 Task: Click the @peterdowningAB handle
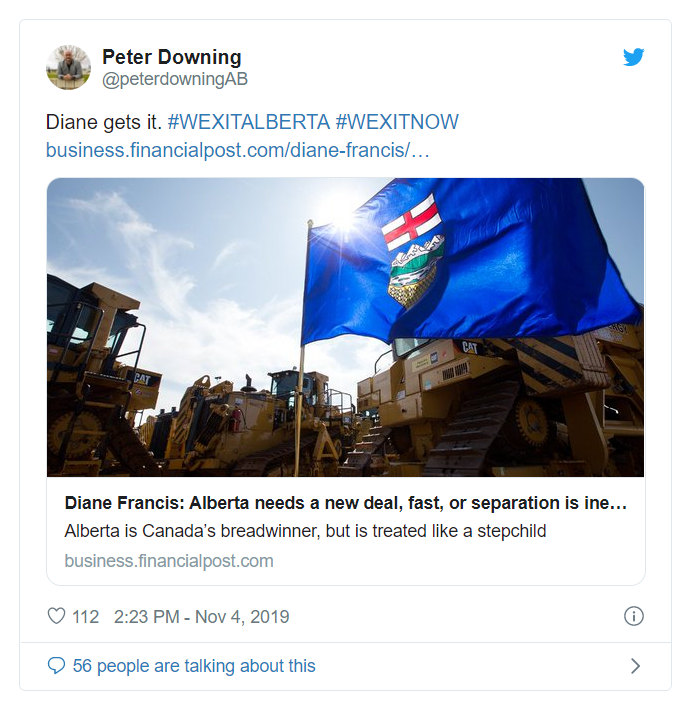[x=175, y=79]
